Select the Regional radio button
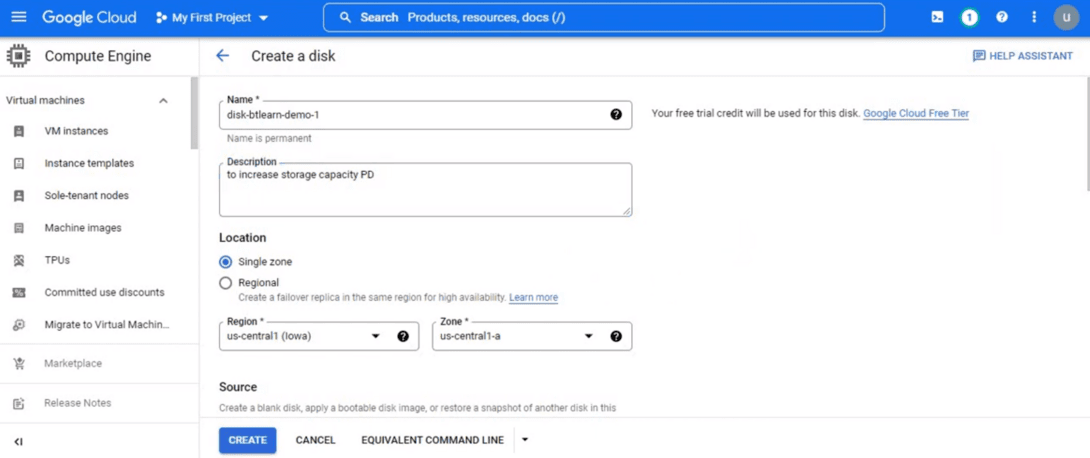The width and height of the screenshot is (1090, 458). [226, 283]
